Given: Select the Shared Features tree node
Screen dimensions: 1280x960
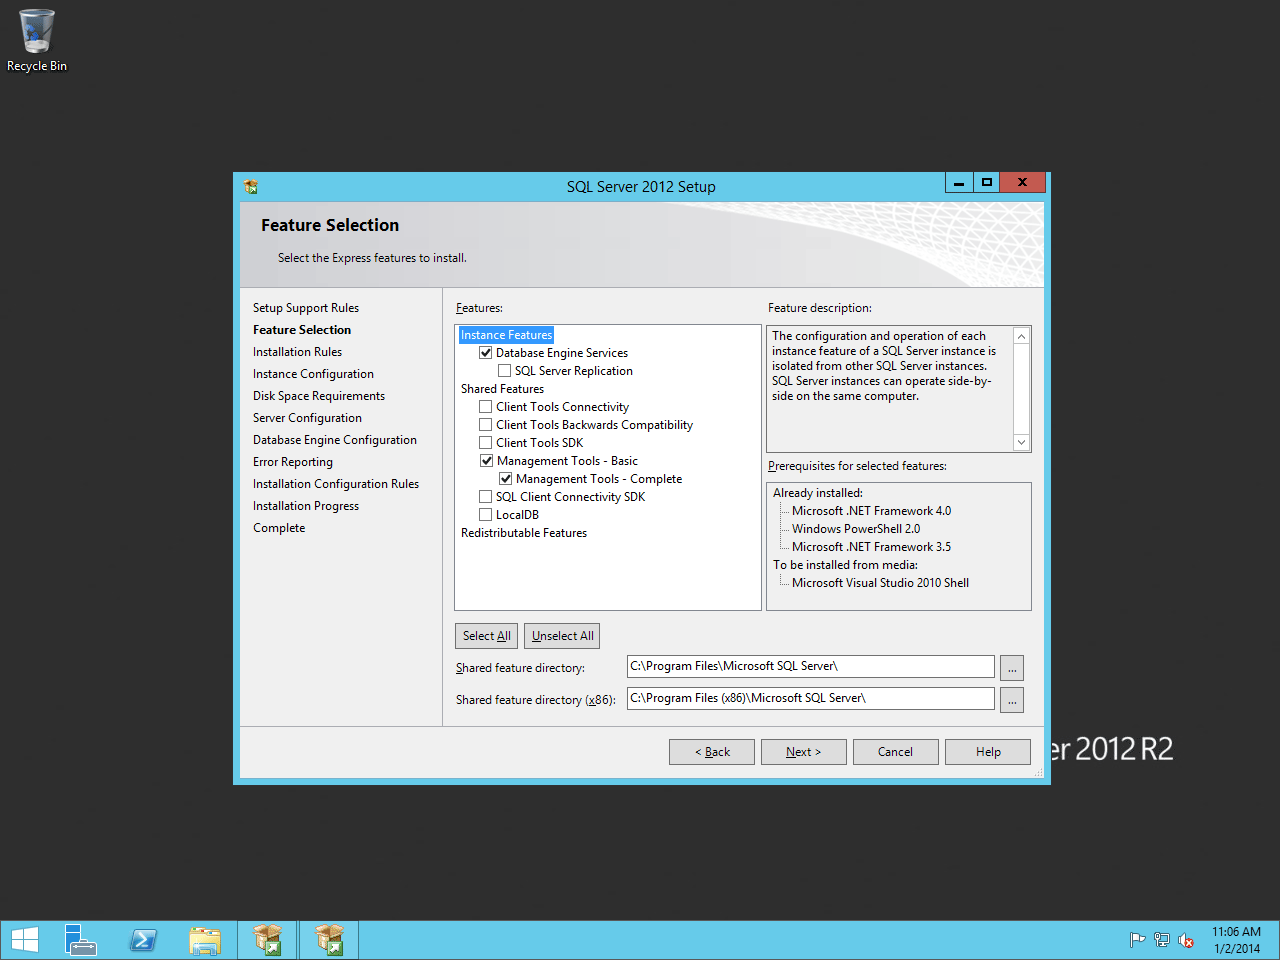Looking at the screenshot, I should 502,389.
